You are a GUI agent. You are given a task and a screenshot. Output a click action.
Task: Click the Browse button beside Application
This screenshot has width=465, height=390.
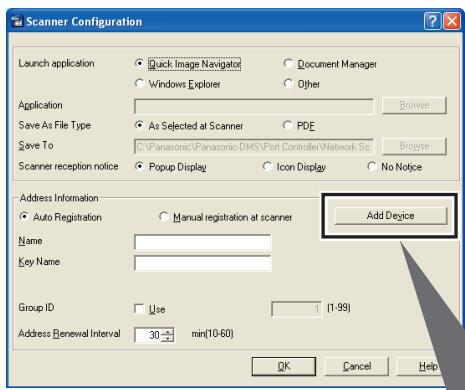(x=414, y=105)
